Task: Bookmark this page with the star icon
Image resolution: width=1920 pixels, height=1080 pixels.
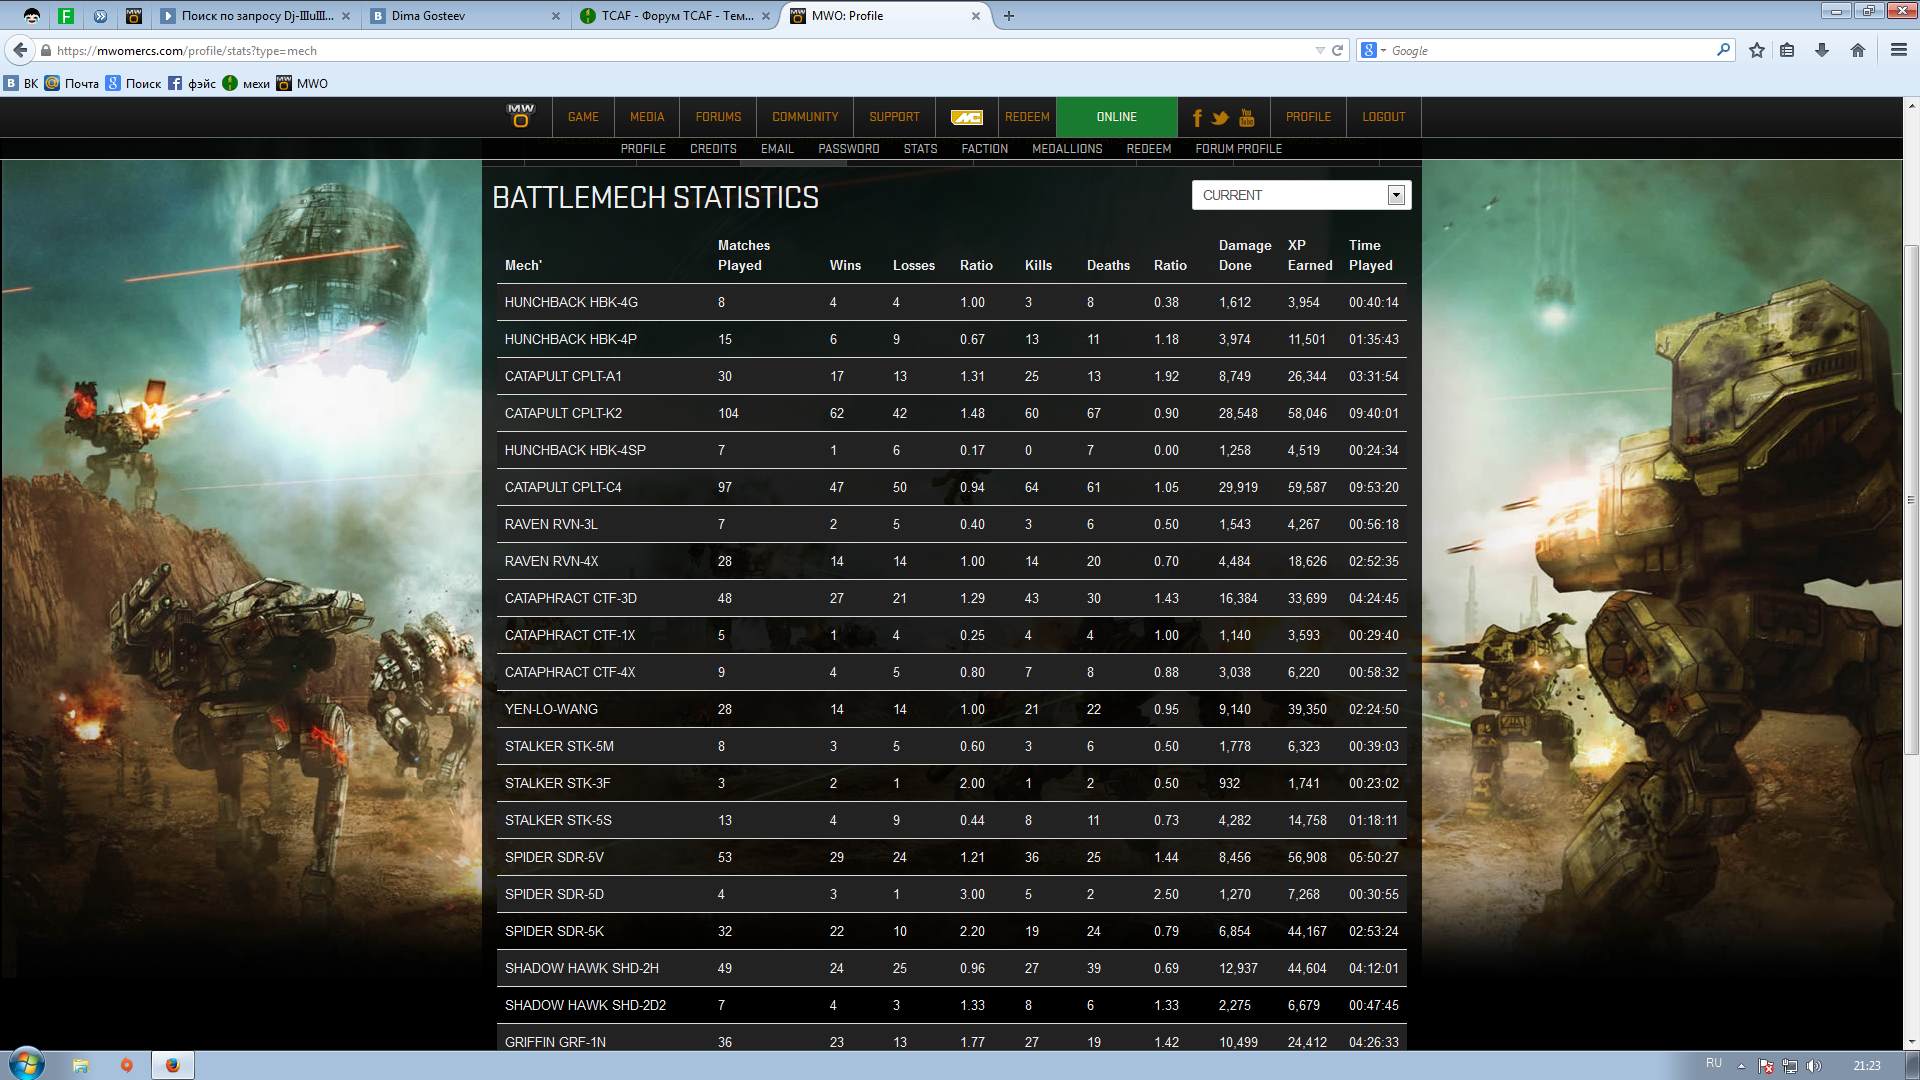Action: (x=1757, y=50)
